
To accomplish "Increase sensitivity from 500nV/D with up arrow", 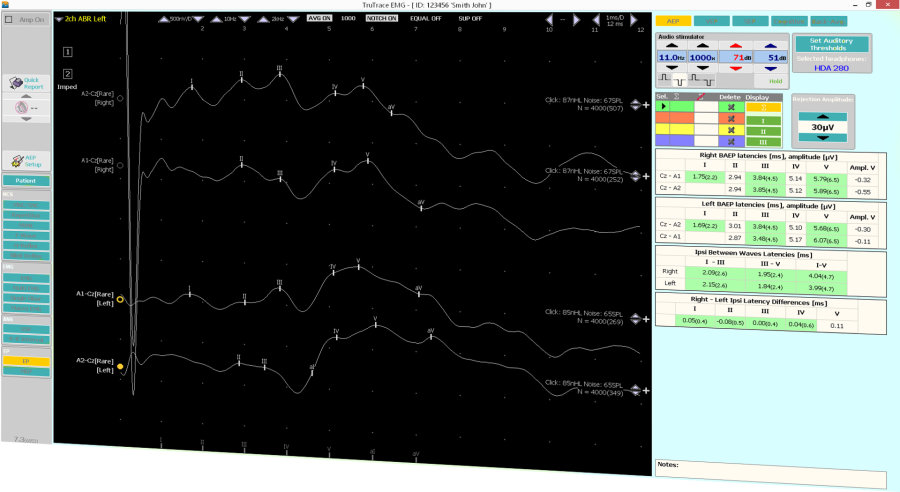I will coord(164,20).
